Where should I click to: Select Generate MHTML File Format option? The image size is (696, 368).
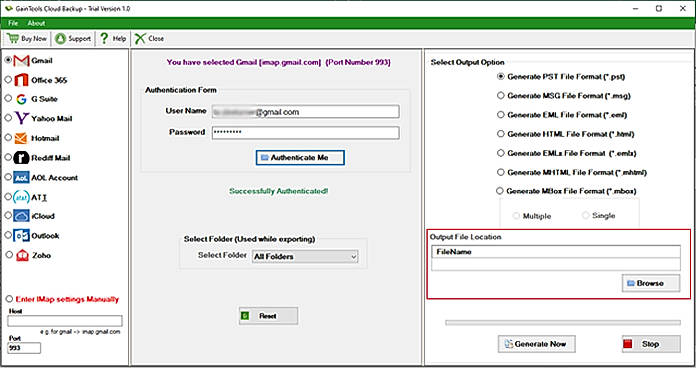501,172
